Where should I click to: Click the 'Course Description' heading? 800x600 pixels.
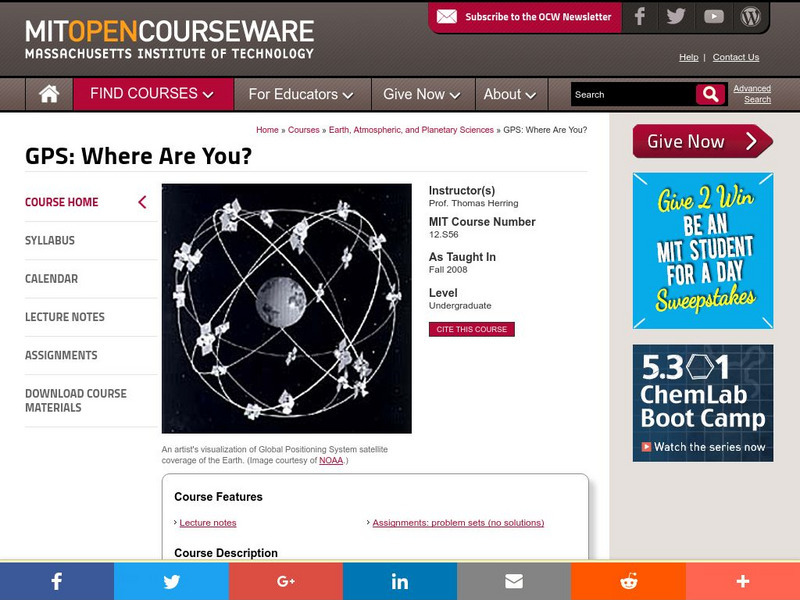[226, 553]
